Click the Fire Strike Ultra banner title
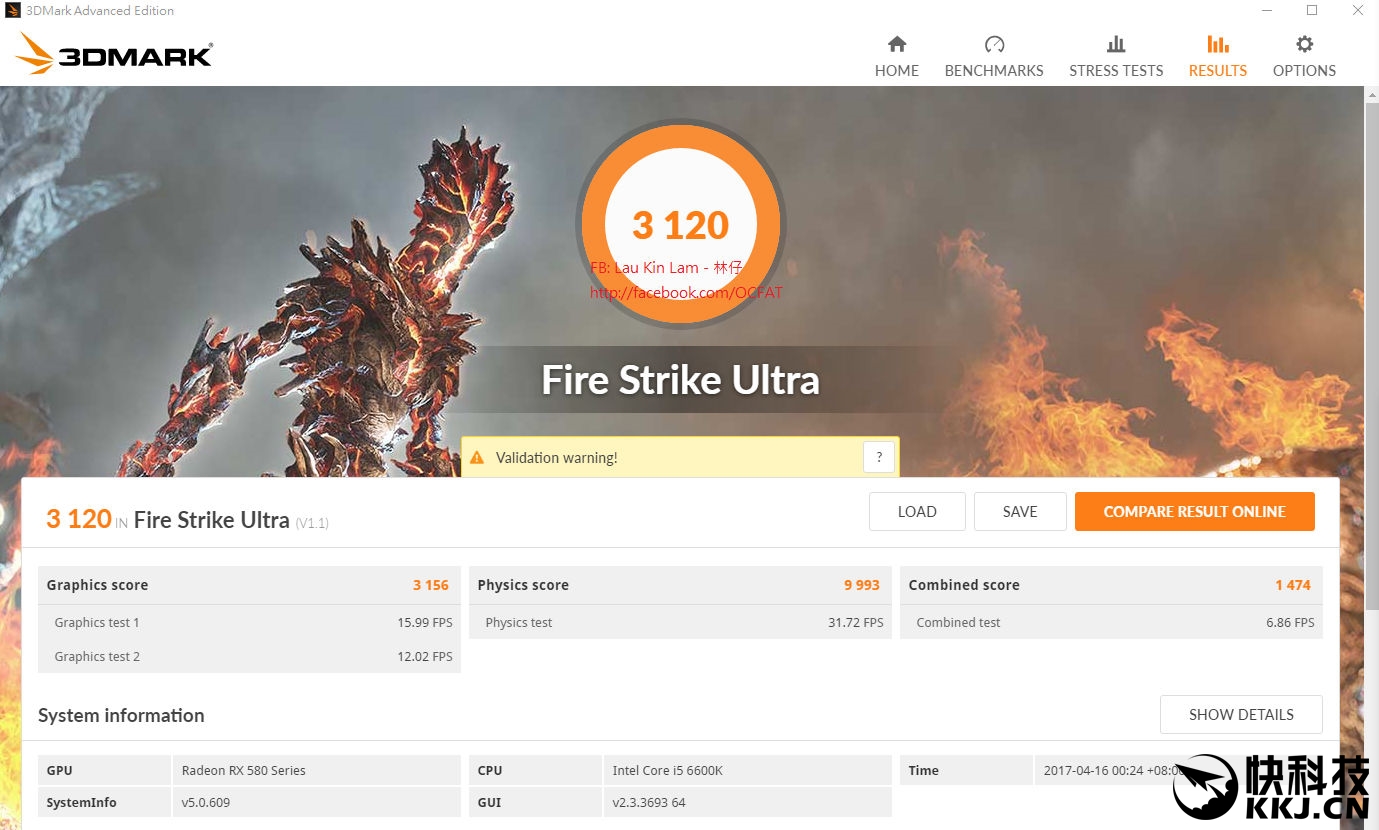 681,380
